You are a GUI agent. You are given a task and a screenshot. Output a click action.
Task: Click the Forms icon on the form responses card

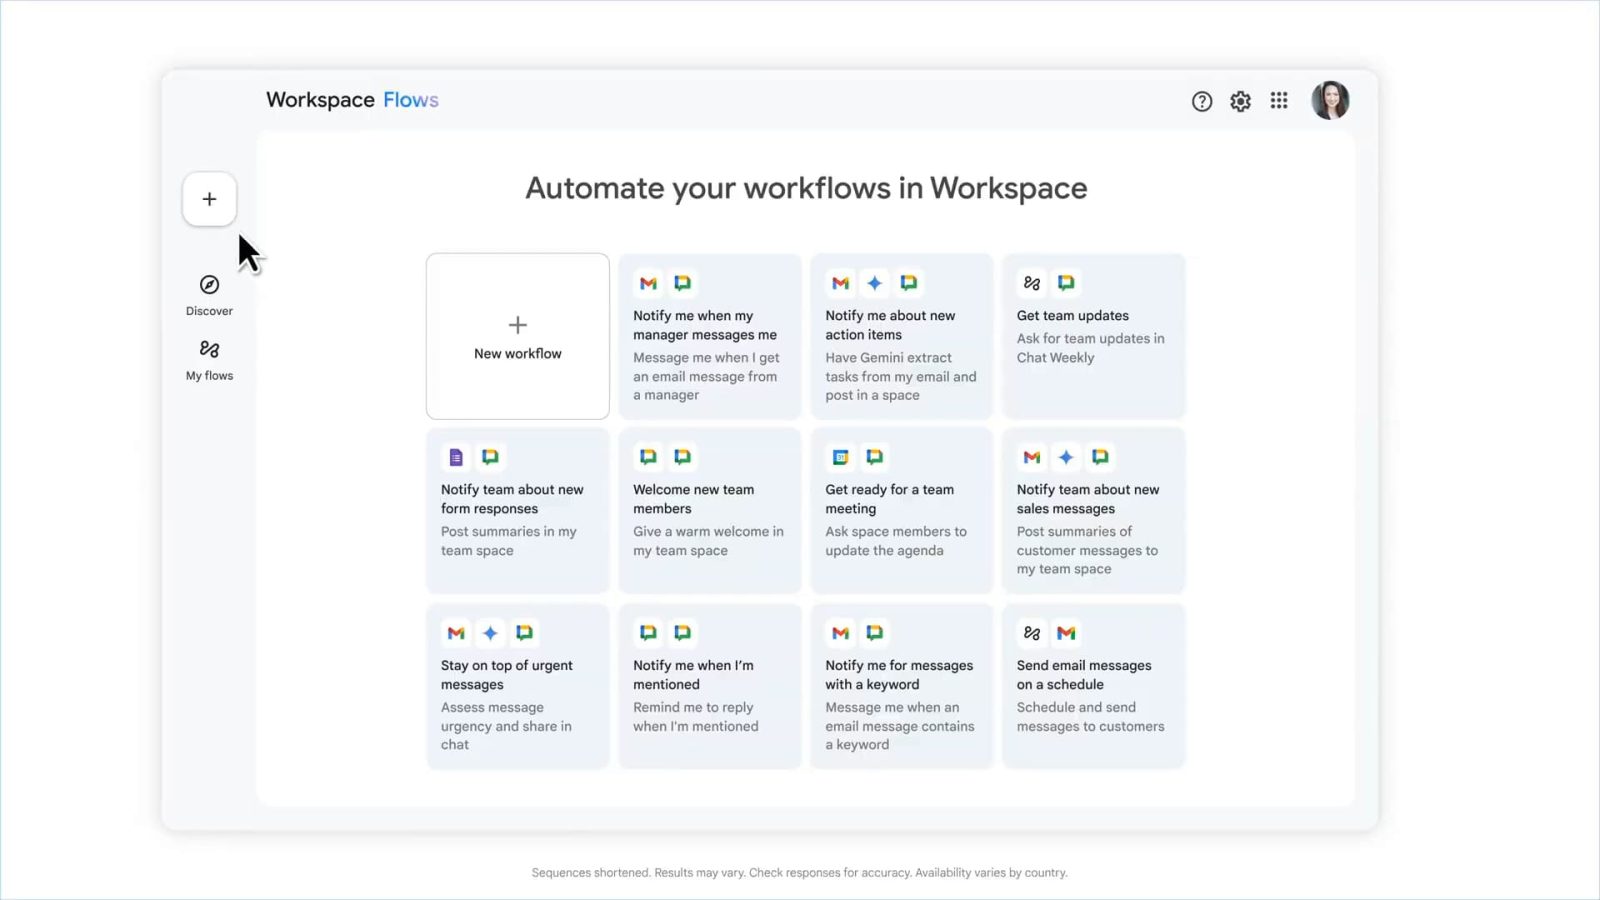click(455, 456)
